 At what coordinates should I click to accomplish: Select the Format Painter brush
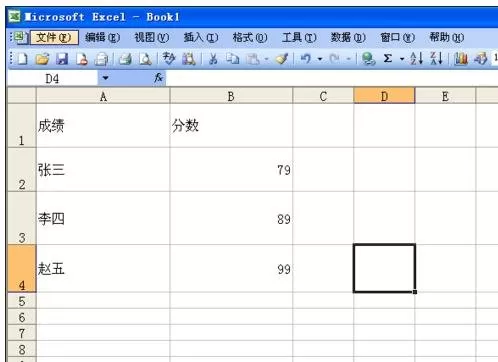tap(282, 59)
